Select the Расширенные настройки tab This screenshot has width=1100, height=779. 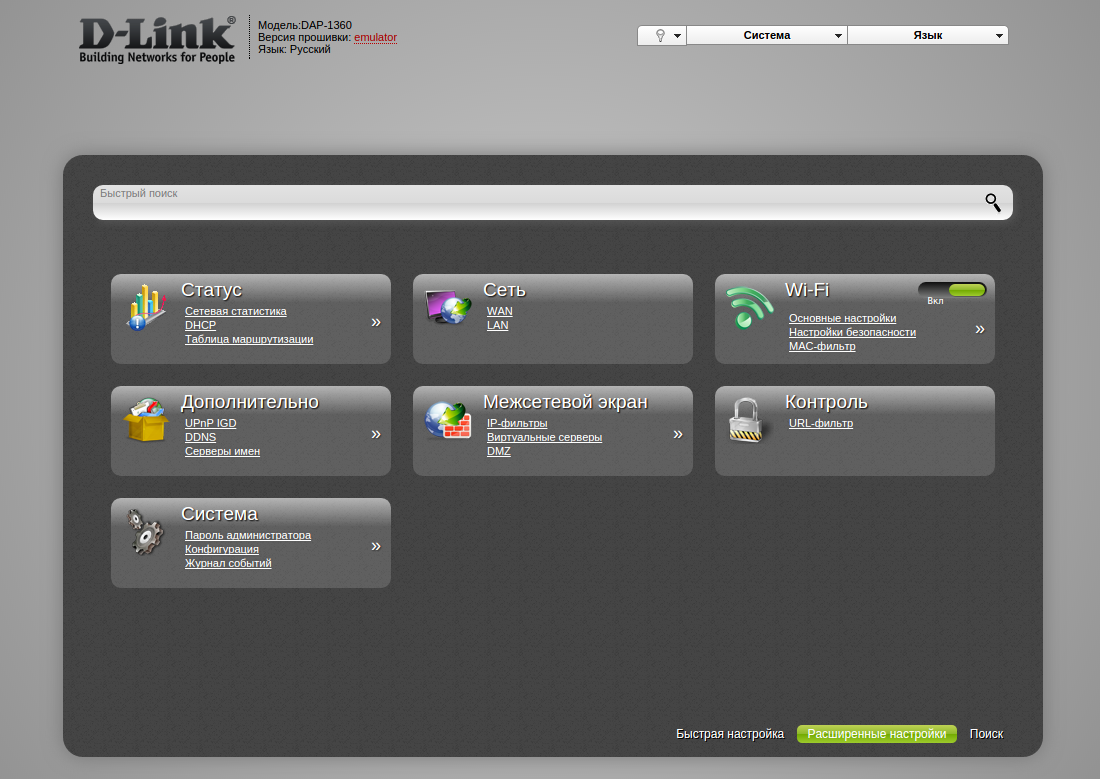click(877, 733)
